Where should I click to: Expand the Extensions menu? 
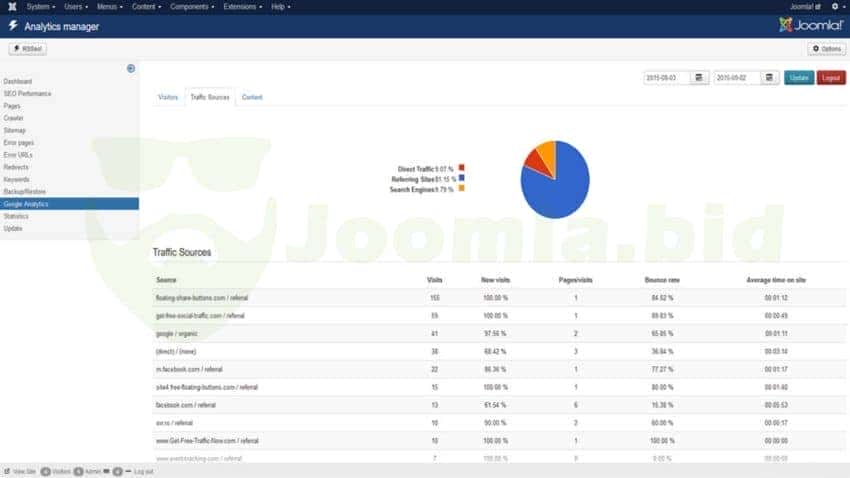(x=243, y=7)
